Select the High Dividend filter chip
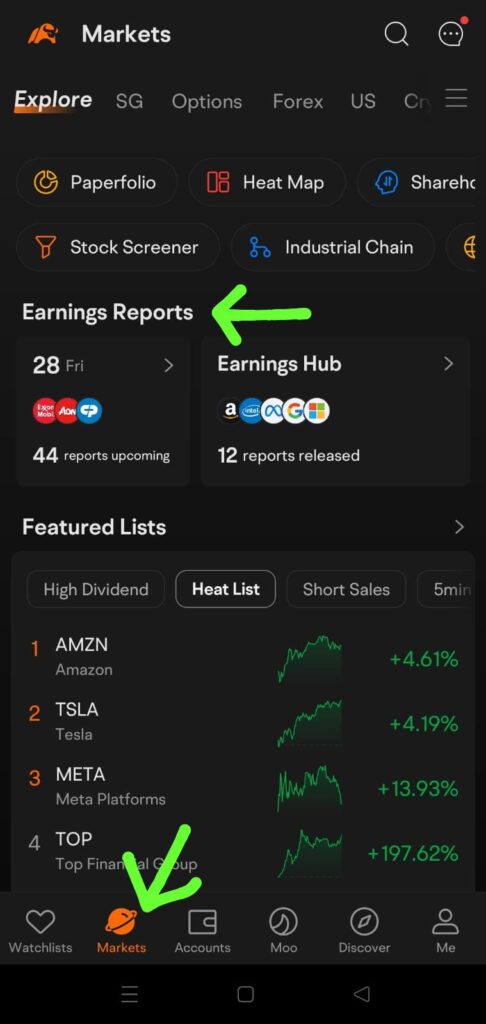Screen dimensions: 486x1024 96,589
